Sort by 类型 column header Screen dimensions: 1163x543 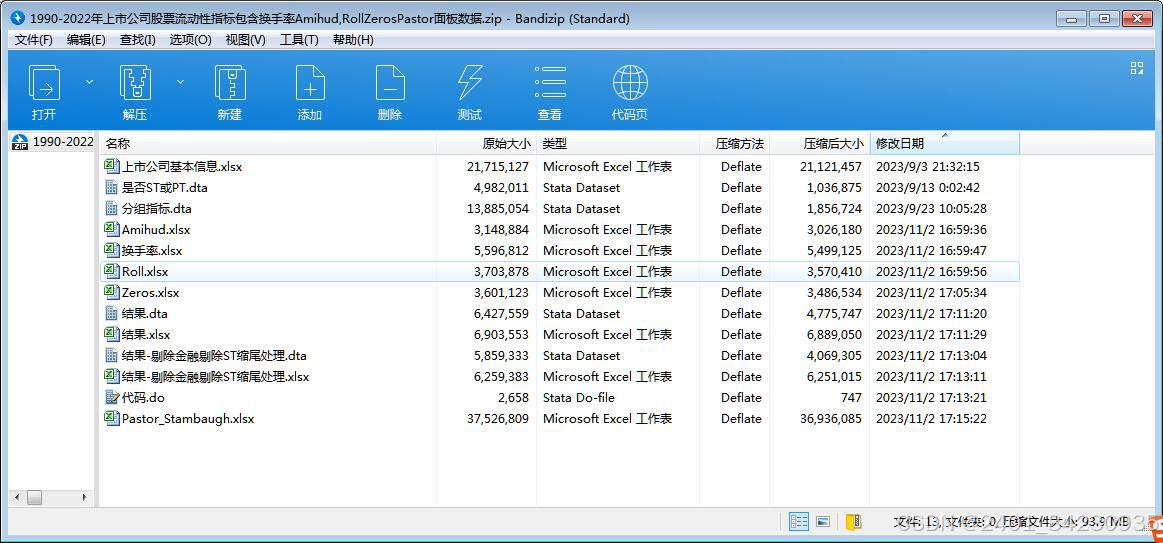click(x=619, y=144)
